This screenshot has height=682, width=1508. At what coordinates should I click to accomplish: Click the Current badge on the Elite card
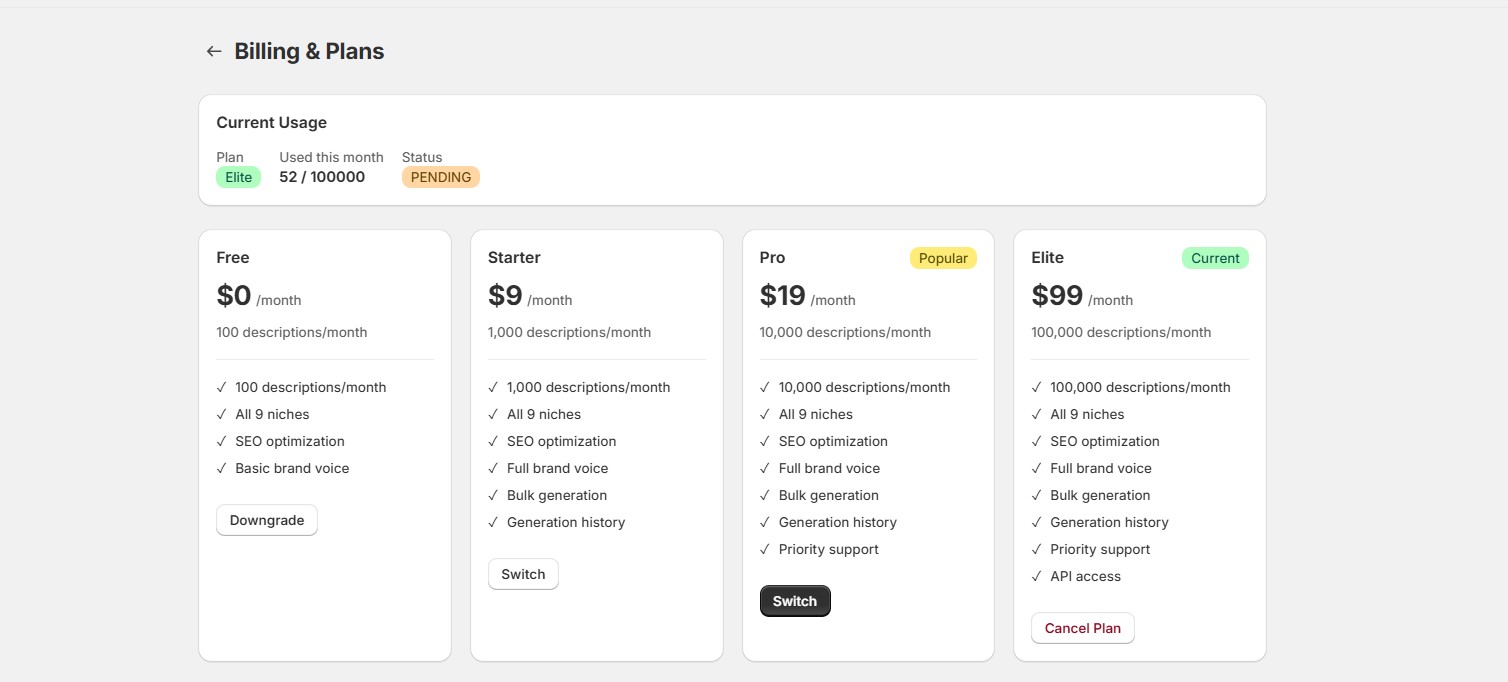coord(1215,257)
